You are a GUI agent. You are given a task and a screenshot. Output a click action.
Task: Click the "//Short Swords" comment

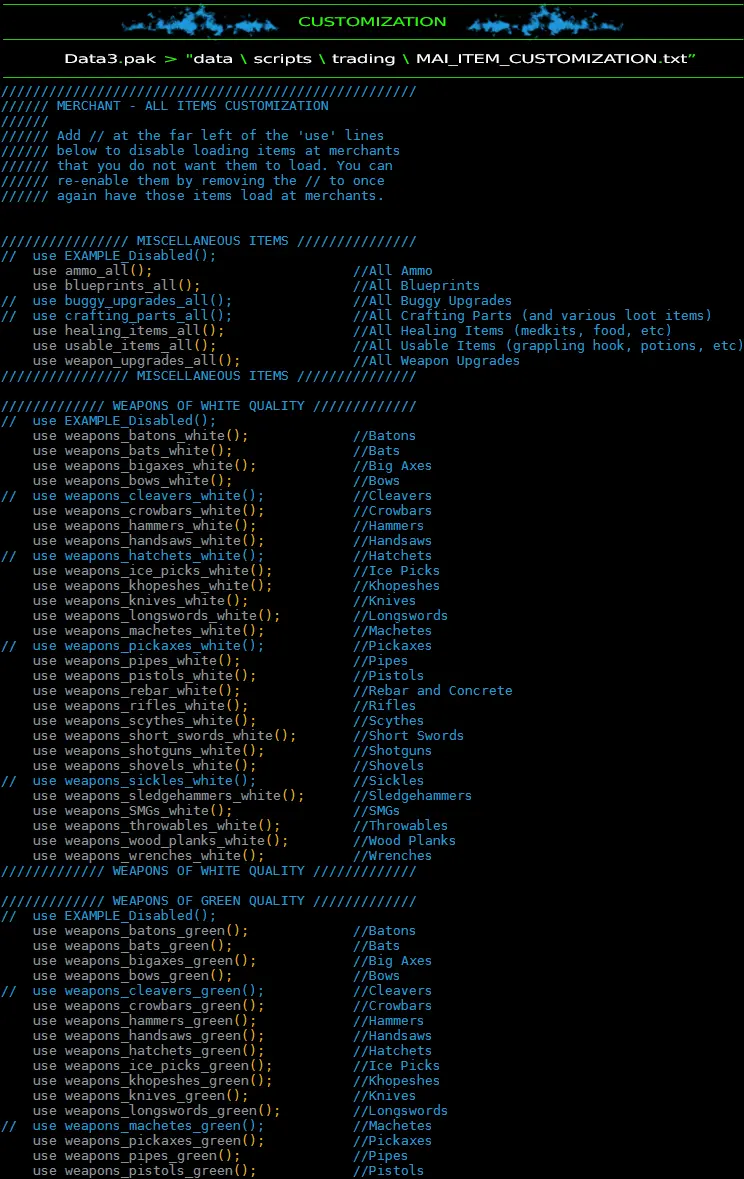coord(408,735)
